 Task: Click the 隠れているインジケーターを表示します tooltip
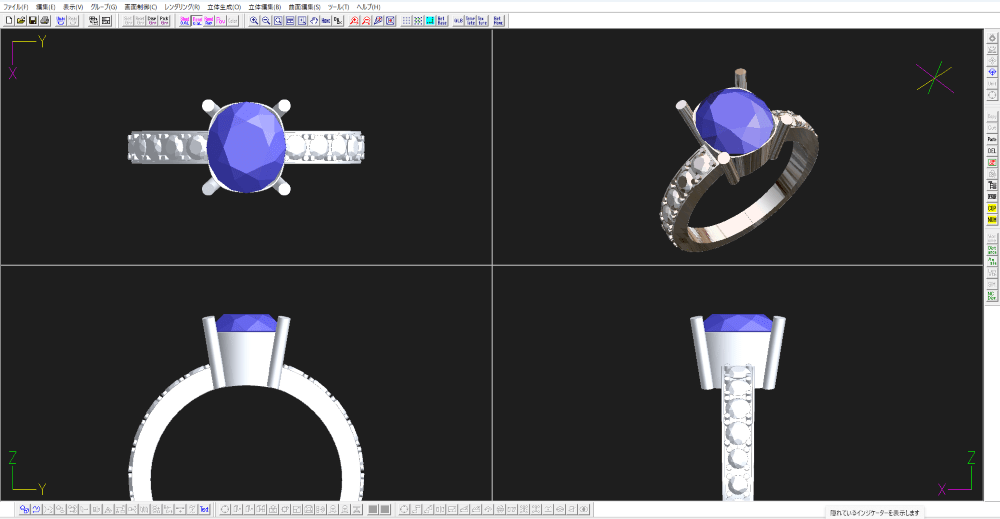(874, 513)
